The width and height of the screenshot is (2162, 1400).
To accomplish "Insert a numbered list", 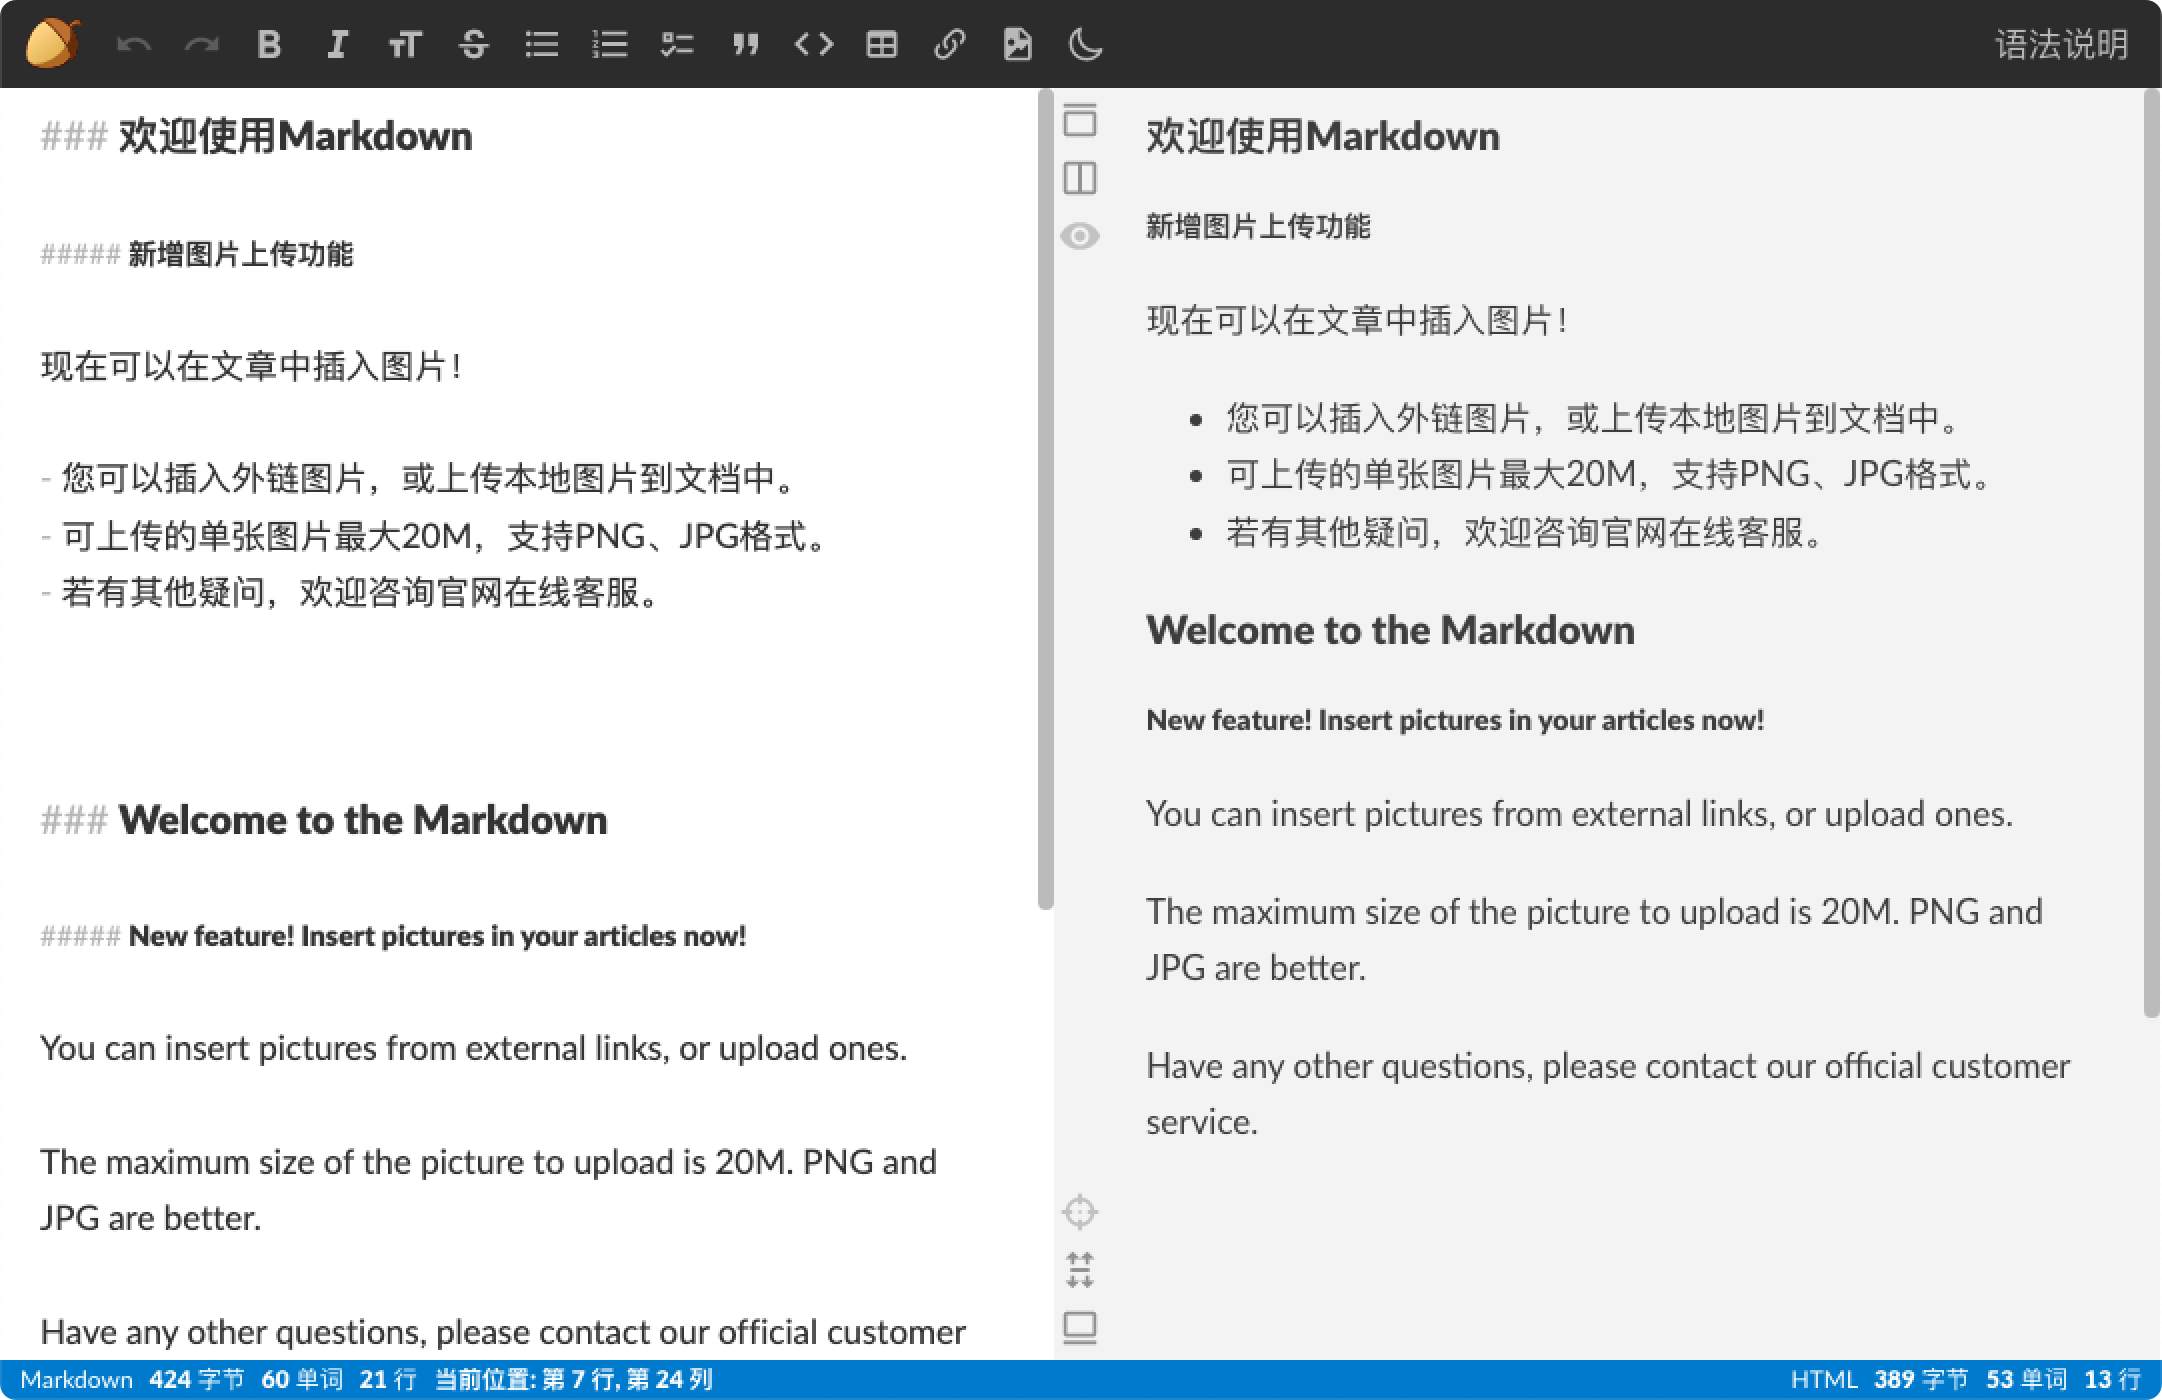I will [609, 44].
